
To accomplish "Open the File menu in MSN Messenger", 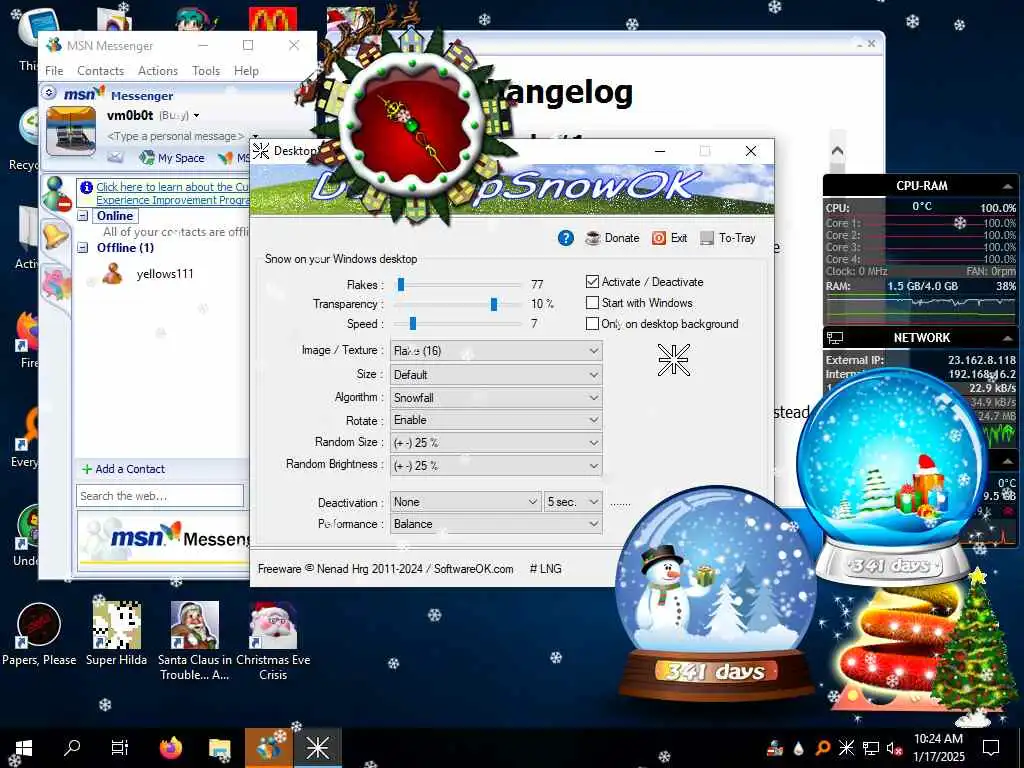I will pyautogui.click(x=54, y=71).
